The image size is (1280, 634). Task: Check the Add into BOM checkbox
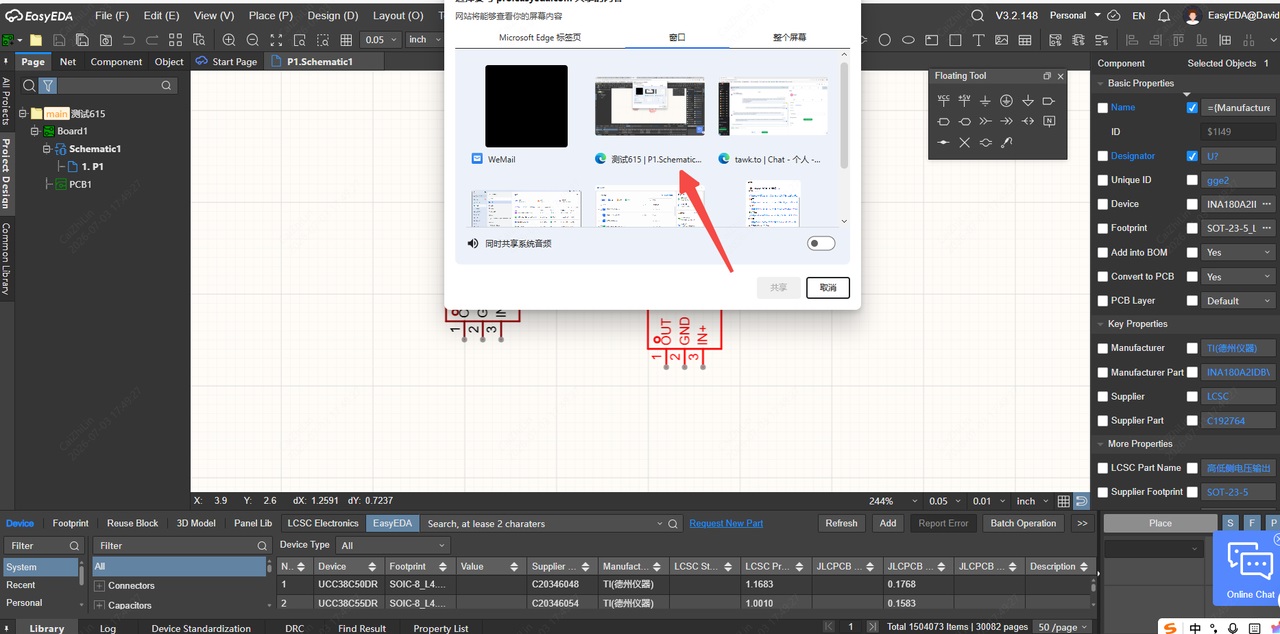1102,252
